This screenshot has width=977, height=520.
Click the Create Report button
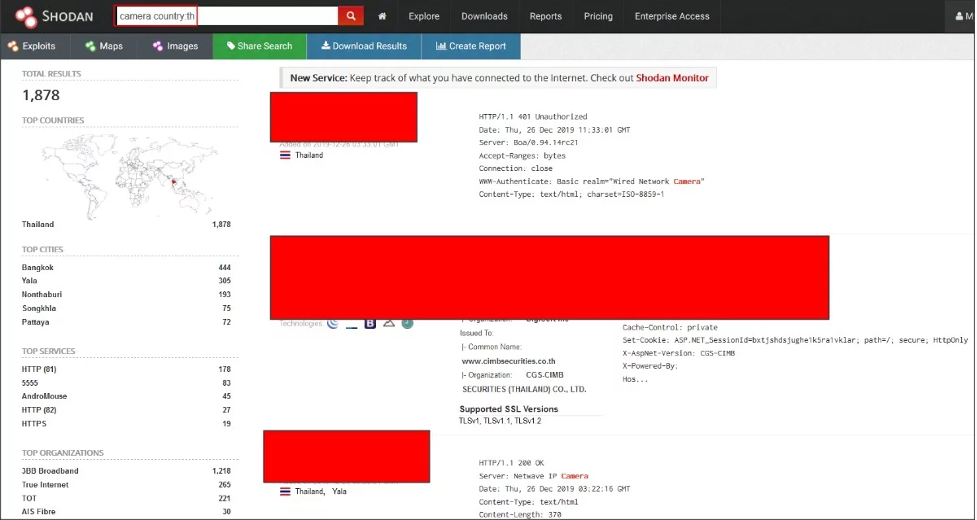(471, 46)
